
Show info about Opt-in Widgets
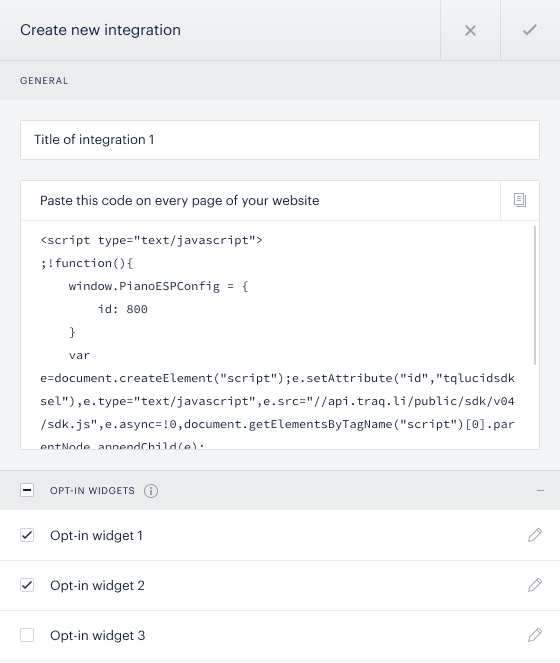pos(151,490)
